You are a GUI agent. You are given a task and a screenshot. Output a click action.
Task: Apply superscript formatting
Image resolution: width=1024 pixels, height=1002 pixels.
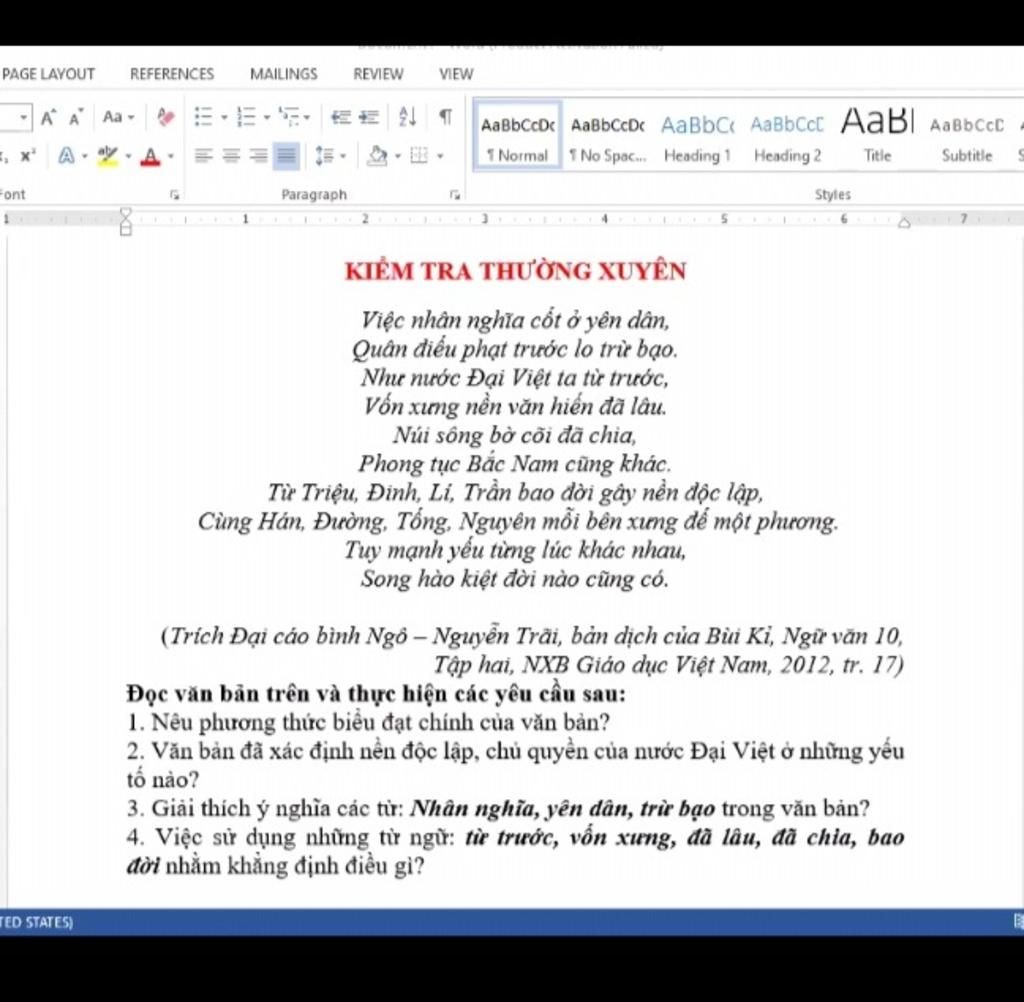27,156
